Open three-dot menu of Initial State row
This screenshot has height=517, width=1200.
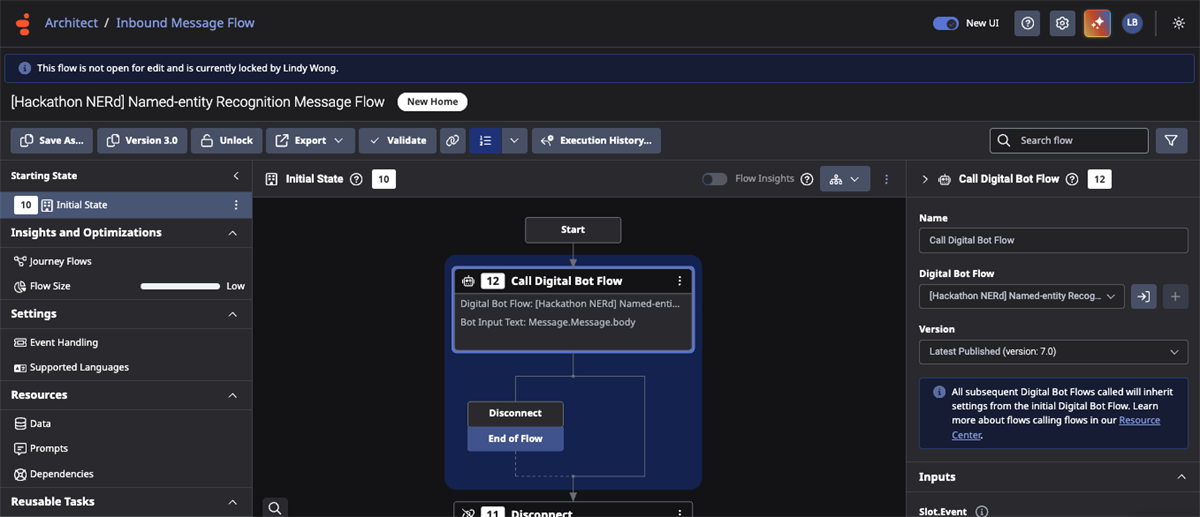click(236, 205)
